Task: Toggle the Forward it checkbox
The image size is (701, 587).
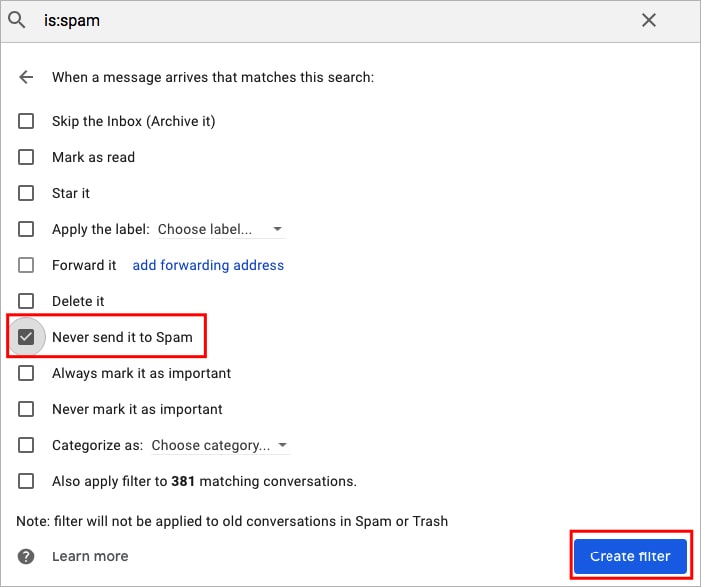Action: pyautogui.click(x=26, y=265)
